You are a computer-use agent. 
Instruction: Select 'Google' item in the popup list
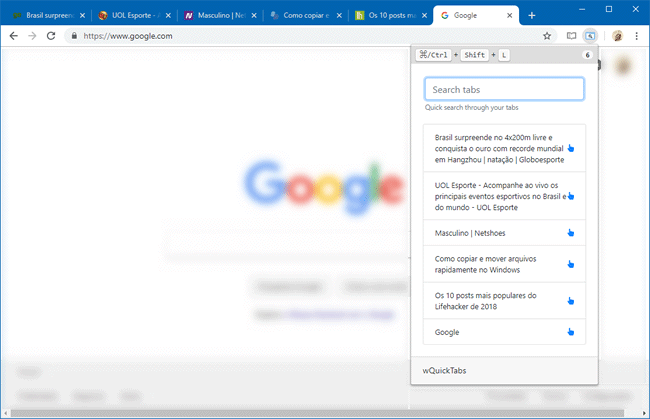tap(504, 332)
